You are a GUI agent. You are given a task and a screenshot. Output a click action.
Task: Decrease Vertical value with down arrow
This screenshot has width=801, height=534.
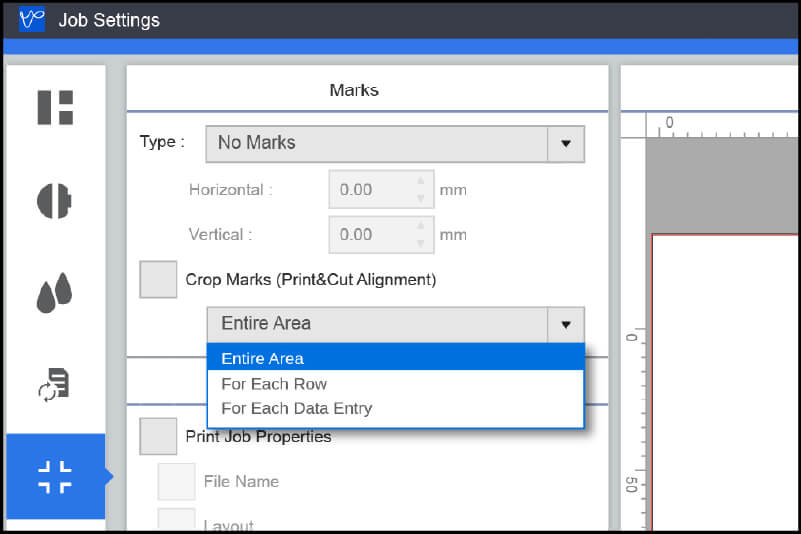tap(421, 242)
